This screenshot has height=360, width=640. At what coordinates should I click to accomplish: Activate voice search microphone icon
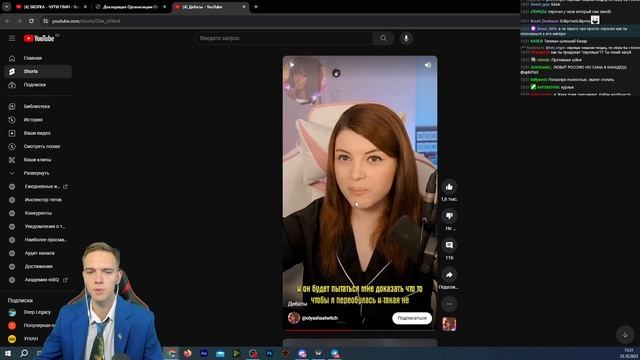tap(406, 38)
